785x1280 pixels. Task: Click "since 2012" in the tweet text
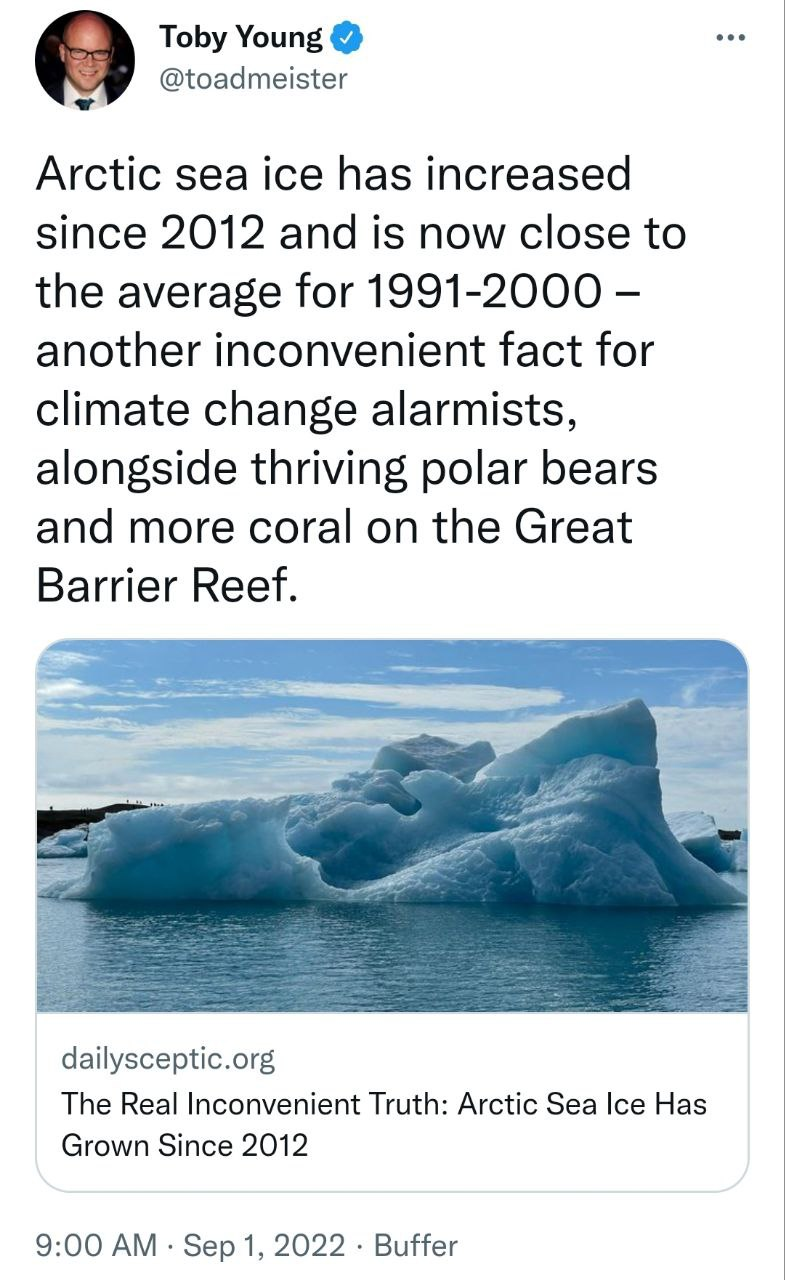click(150, 234)
